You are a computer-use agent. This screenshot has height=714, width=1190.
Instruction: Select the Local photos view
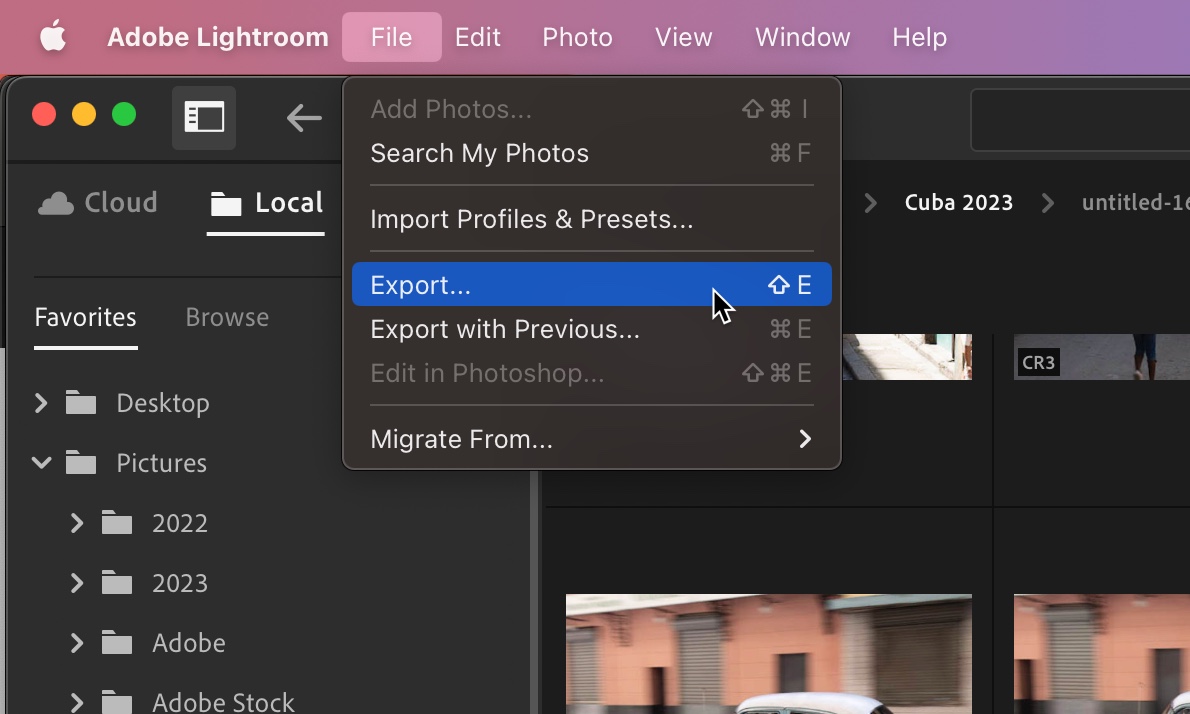coord(266,203)
